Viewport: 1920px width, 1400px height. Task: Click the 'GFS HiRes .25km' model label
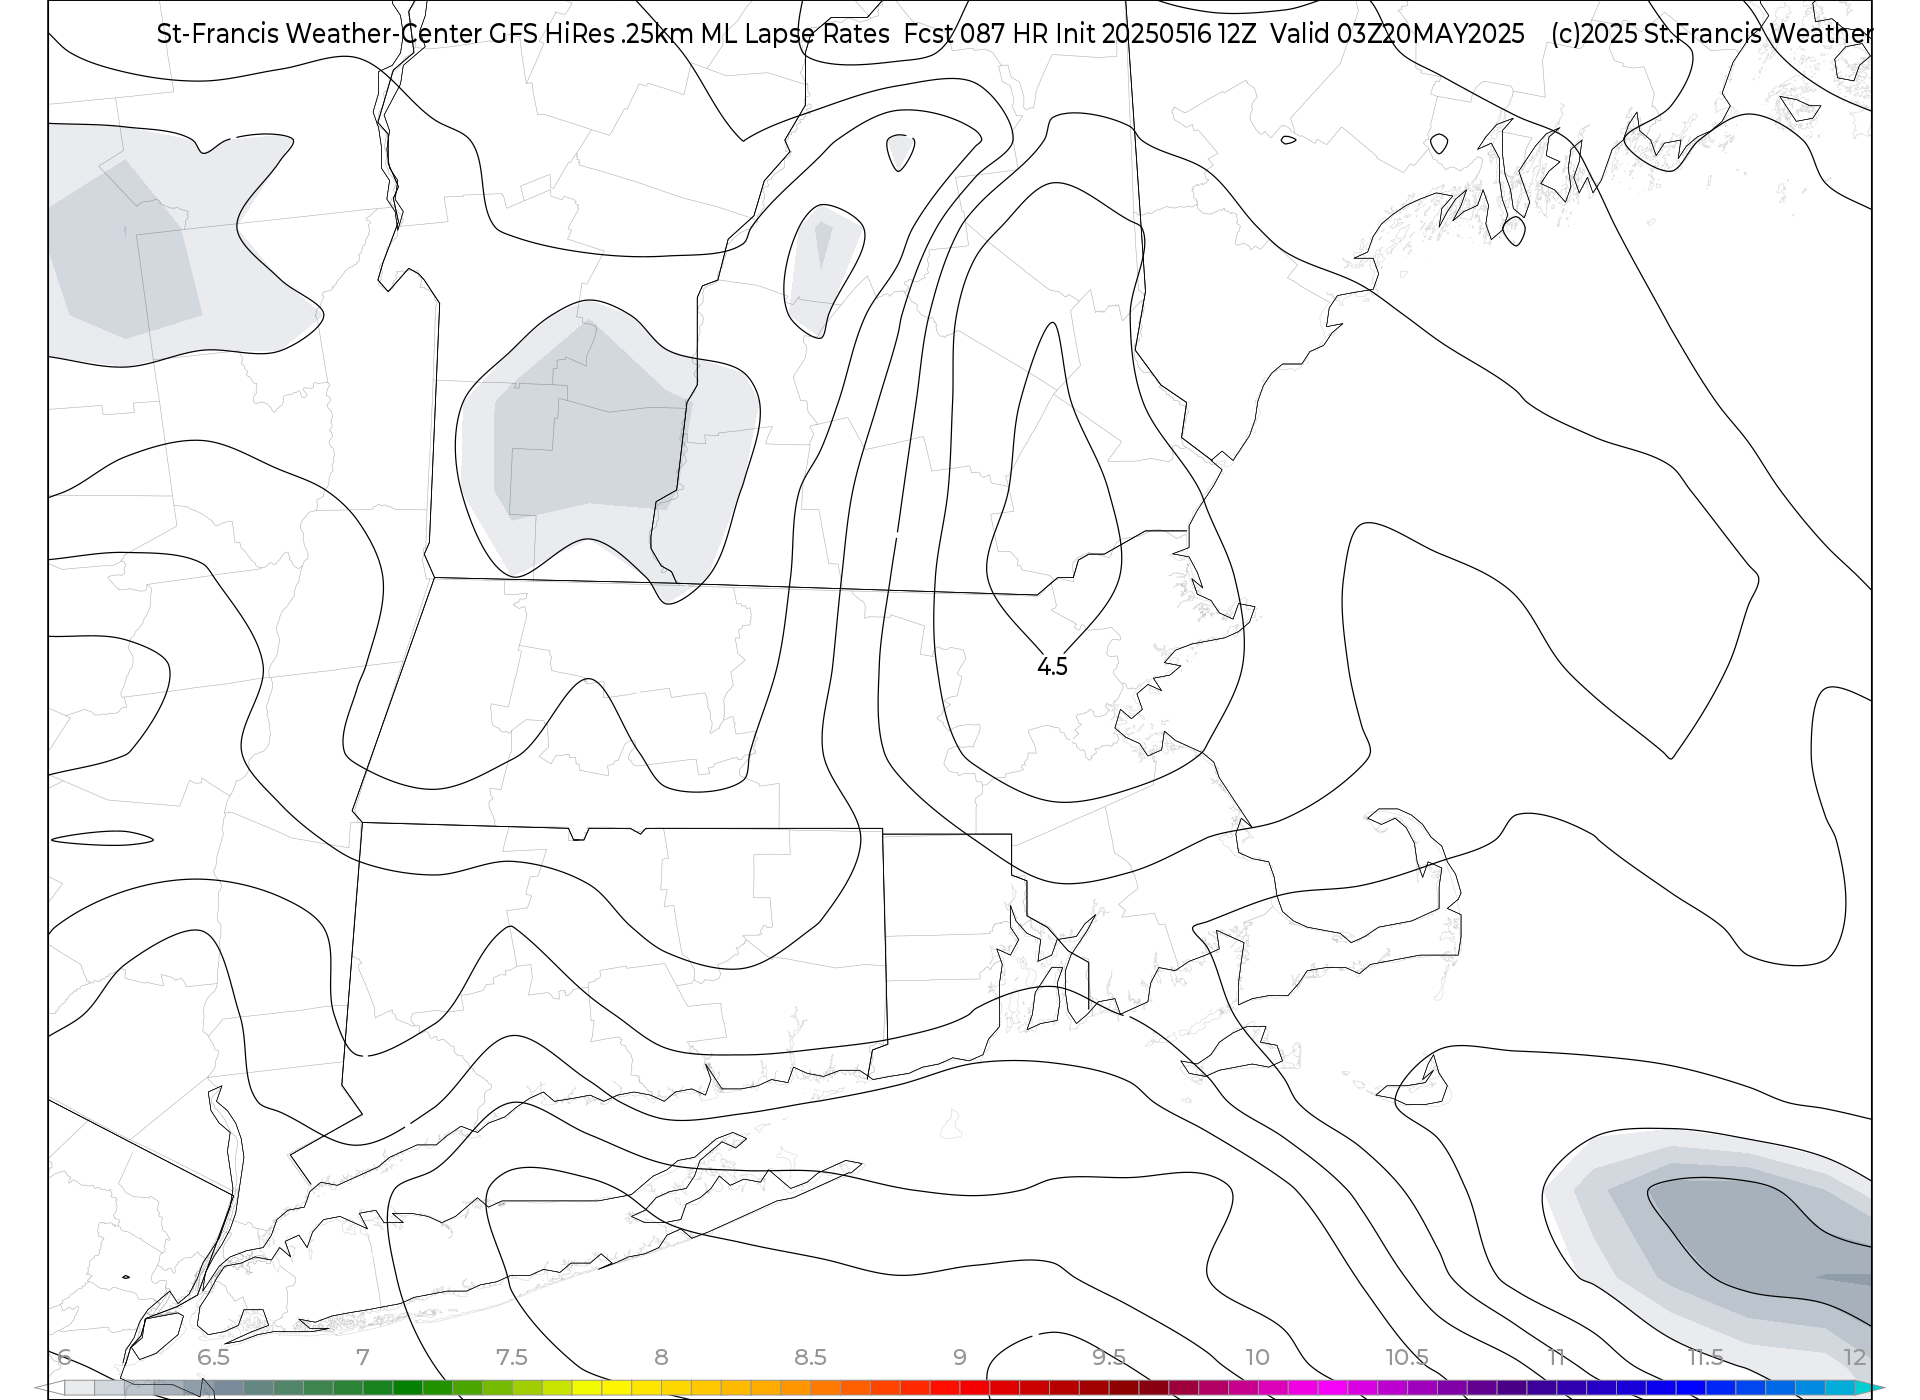click(591, 34)
